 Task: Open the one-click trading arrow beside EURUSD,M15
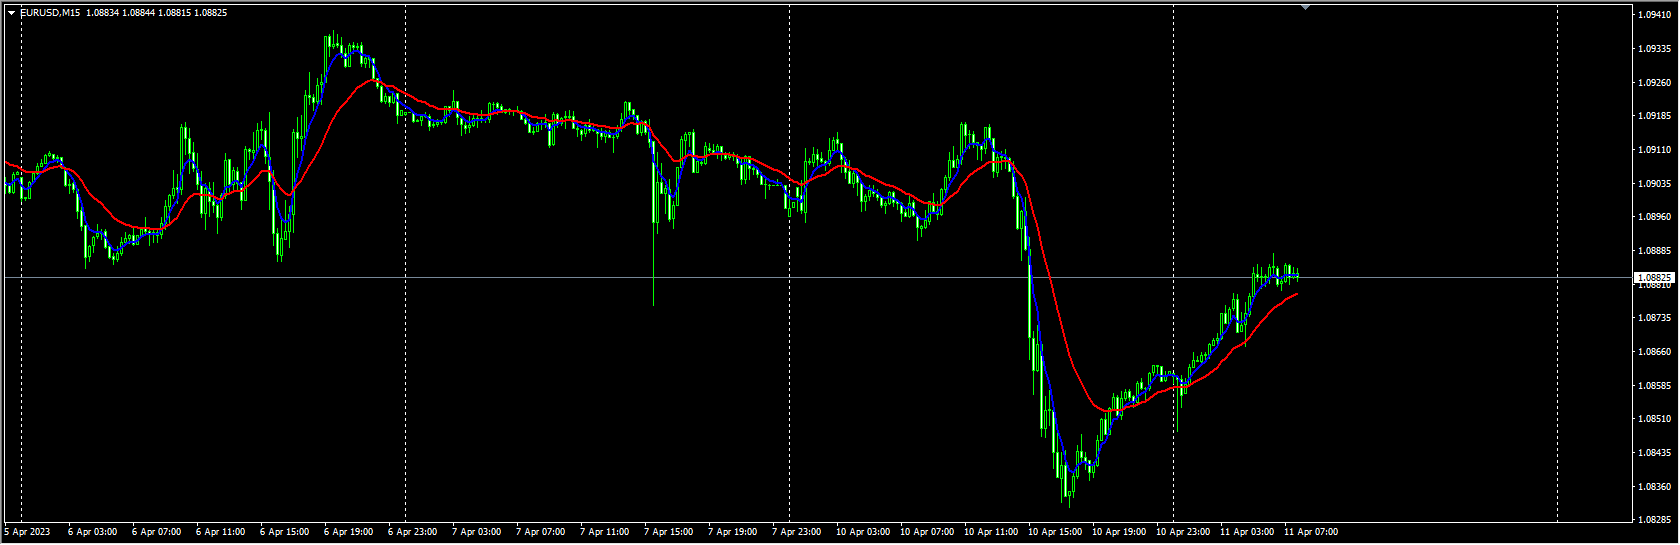pos(11,13)
